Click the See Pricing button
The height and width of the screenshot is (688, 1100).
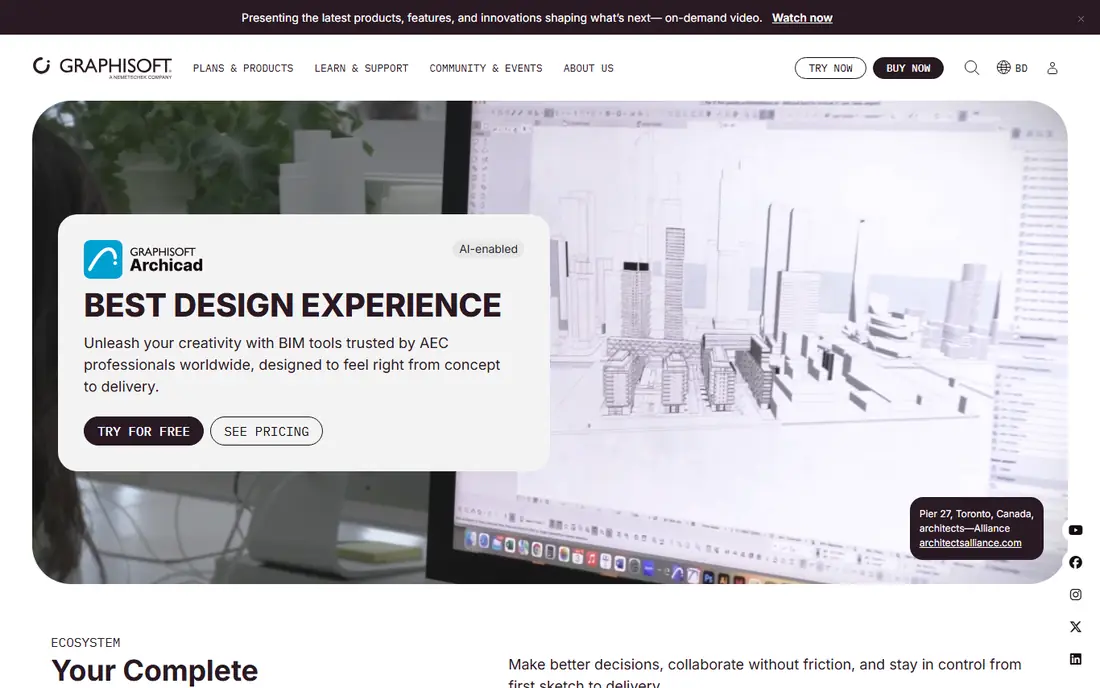(x=266, y=431)
